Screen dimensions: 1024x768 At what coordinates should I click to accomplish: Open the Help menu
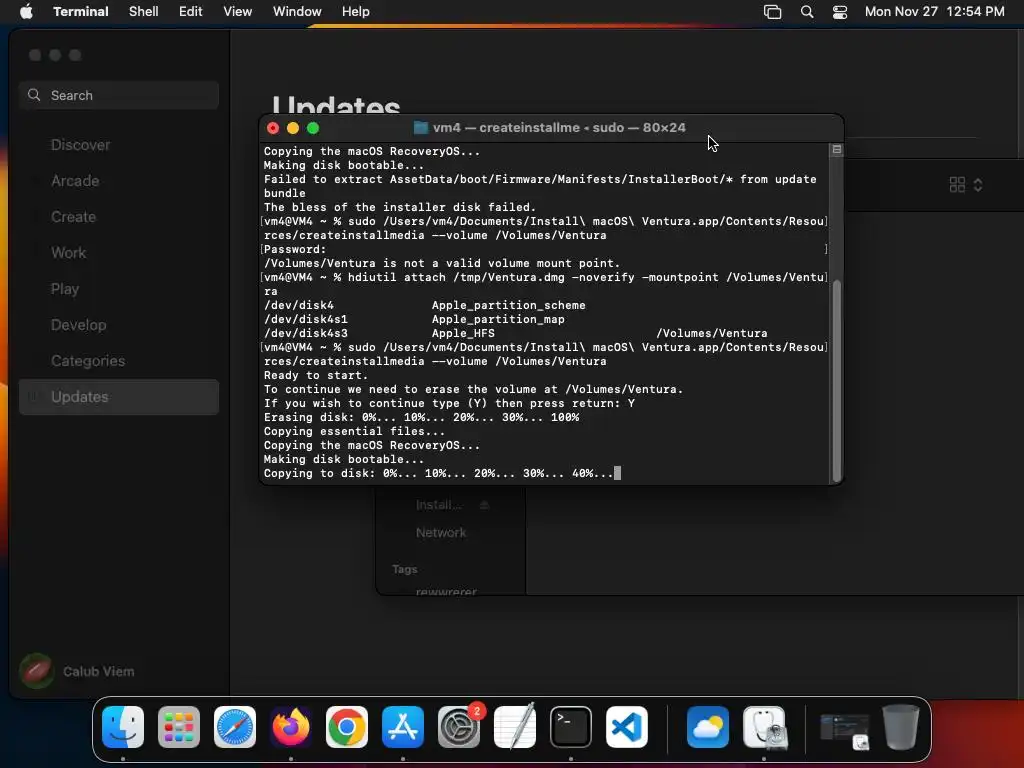tap(356, 11)
